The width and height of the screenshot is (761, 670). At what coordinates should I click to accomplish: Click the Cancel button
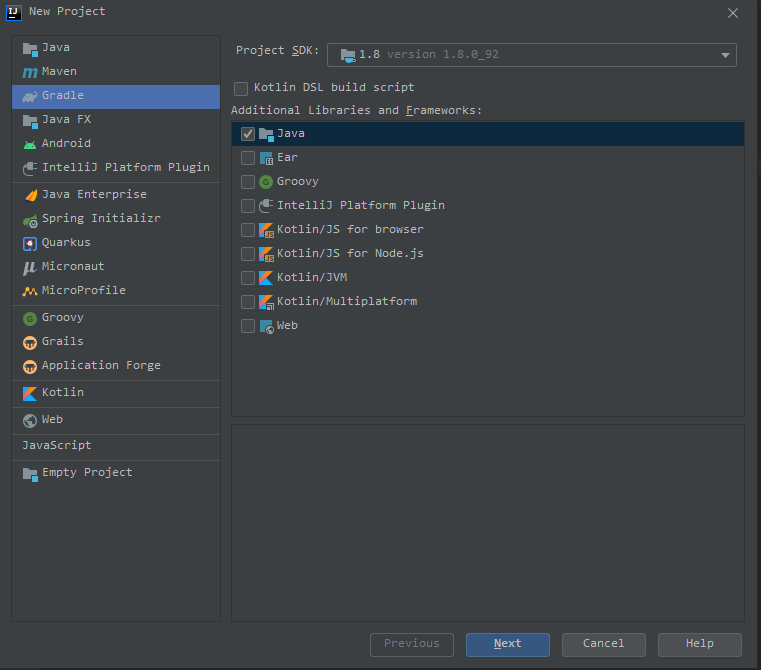(x=603, y=644)
